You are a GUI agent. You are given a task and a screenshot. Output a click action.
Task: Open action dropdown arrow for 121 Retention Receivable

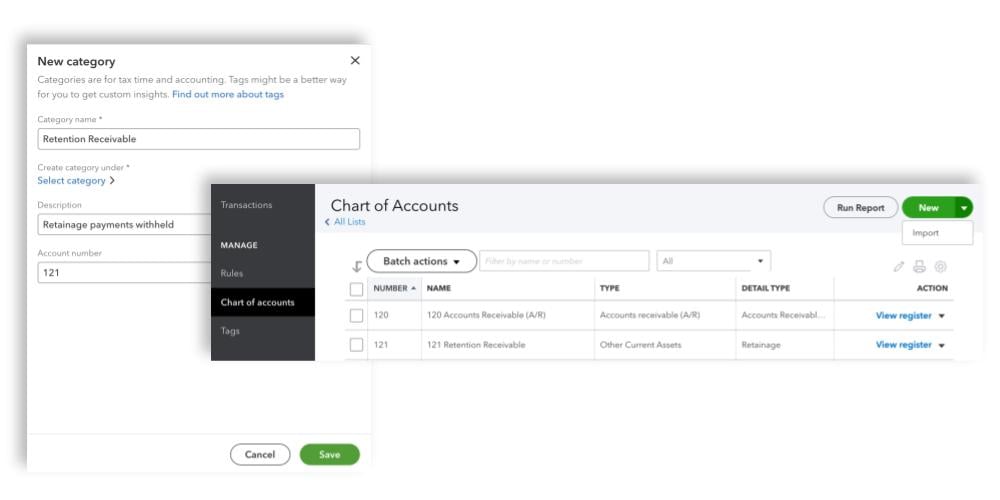(x=942, y=346)
